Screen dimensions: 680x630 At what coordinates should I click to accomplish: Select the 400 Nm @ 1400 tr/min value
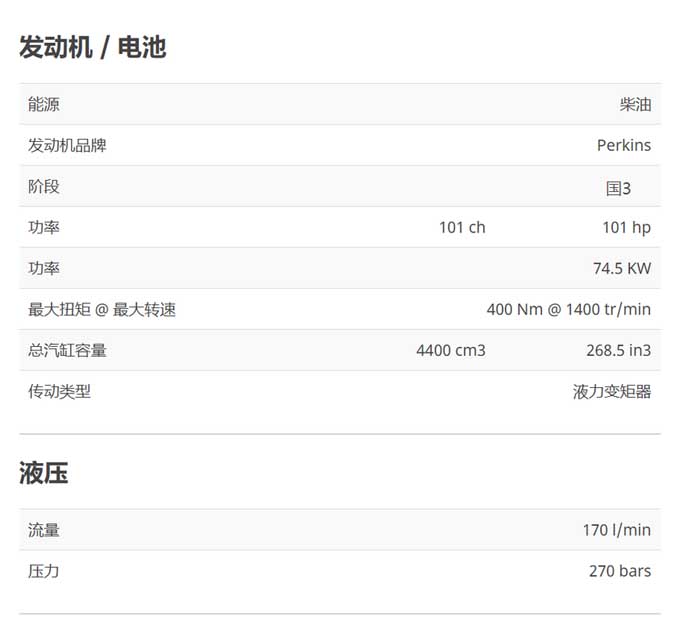tap(568, 309)
